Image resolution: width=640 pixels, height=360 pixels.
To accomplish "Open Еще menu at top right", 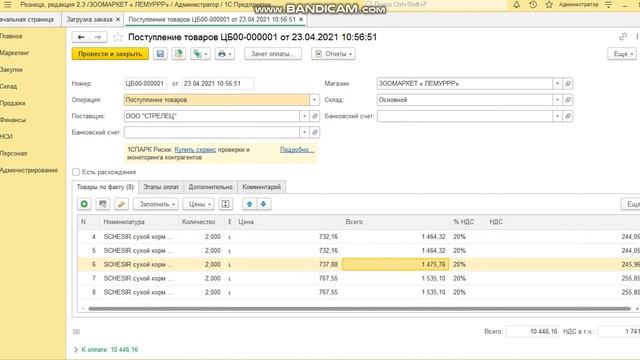I will coord(622,54).
